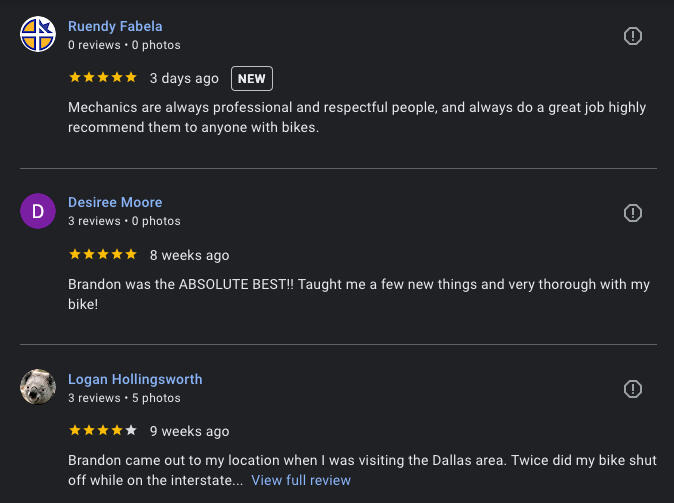Open Logan Hollingsworth's name link
Screen dimensions: 674x503
(x=135, y=379)
